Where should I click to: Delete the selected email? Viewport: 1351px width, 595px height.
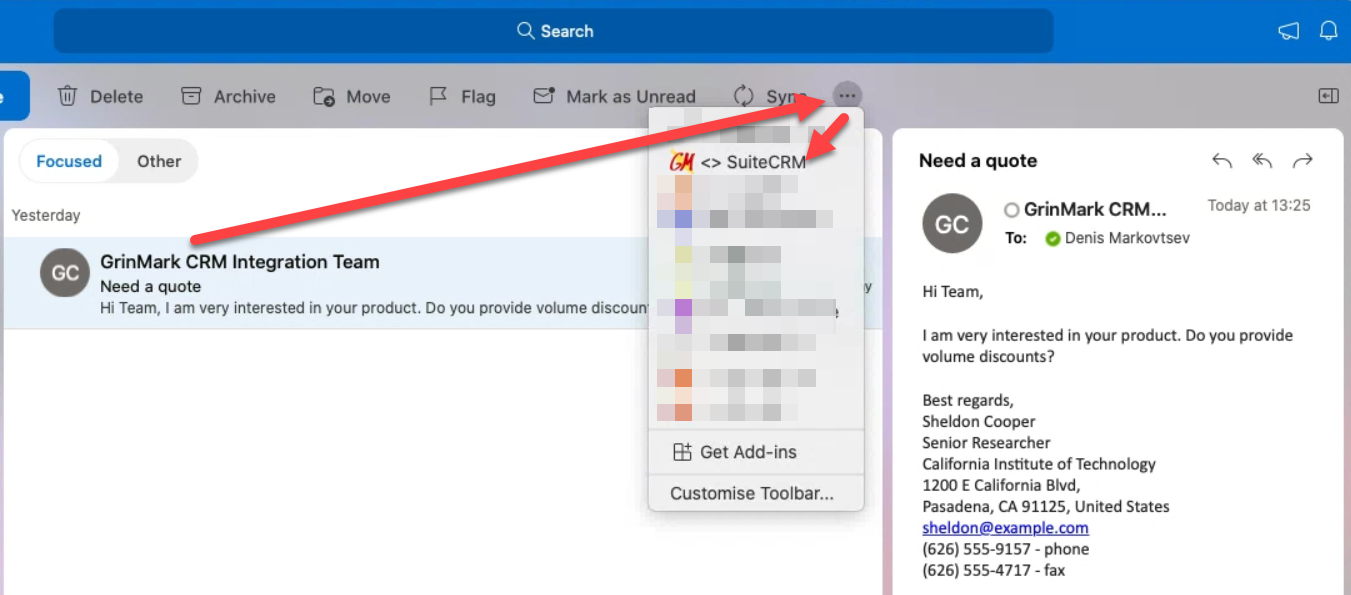(x=100, y=96)
